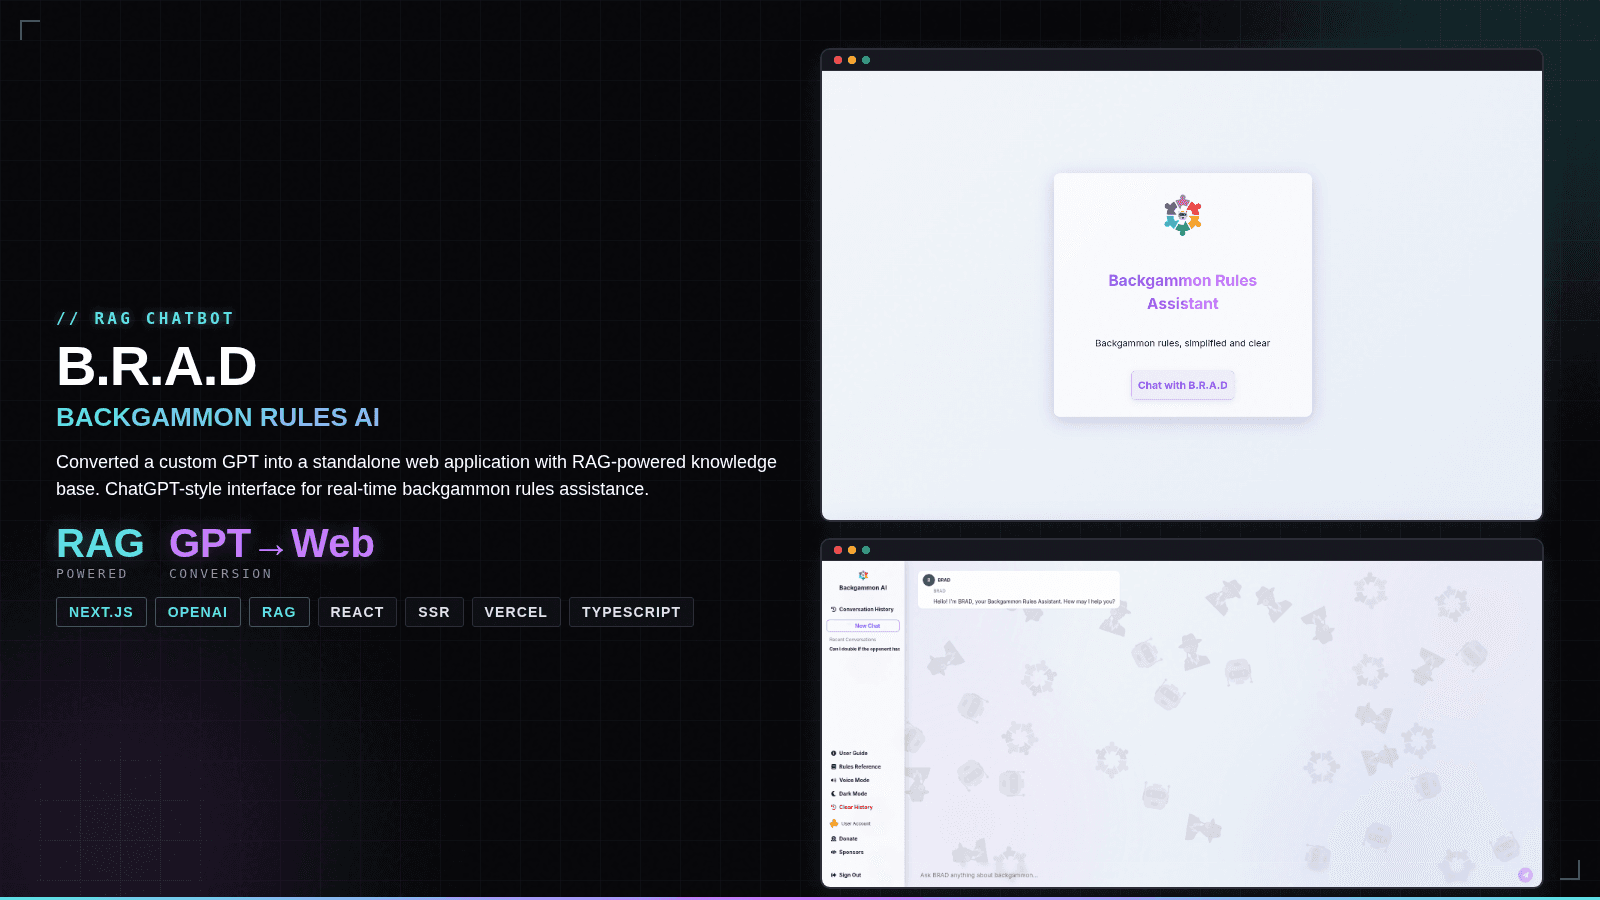The image size is (1600, 900).
Task: Click the NEXT.JS tech tag
Action: [x=101, y=612]
